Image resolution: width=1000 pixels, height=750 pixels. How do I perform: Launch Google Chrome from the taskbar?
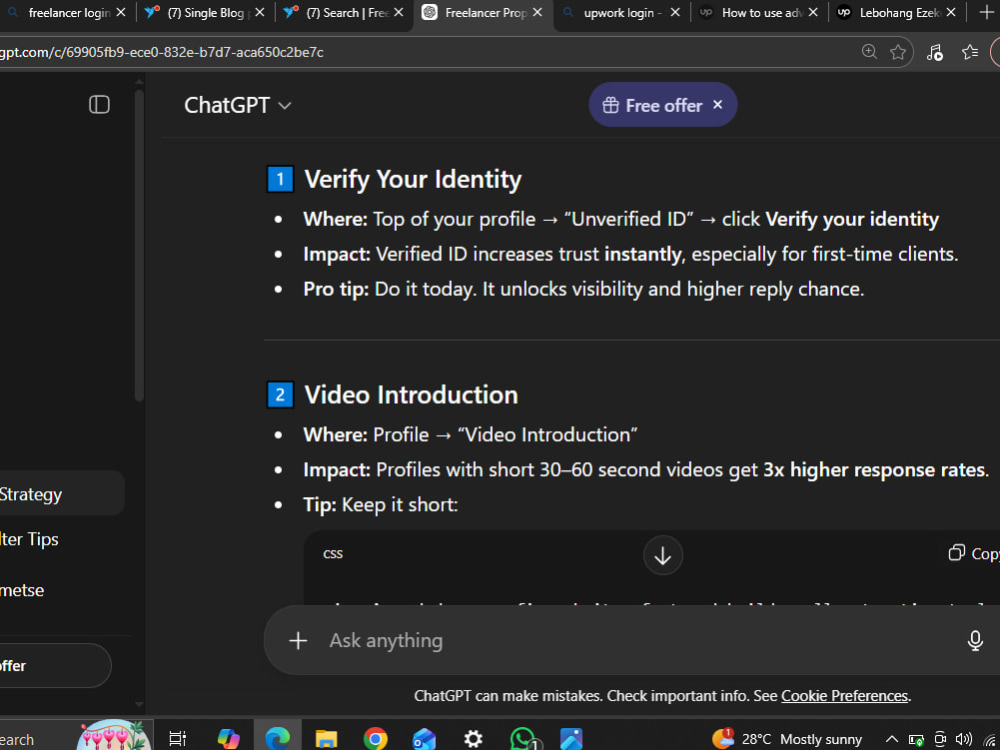pos(375,739)
